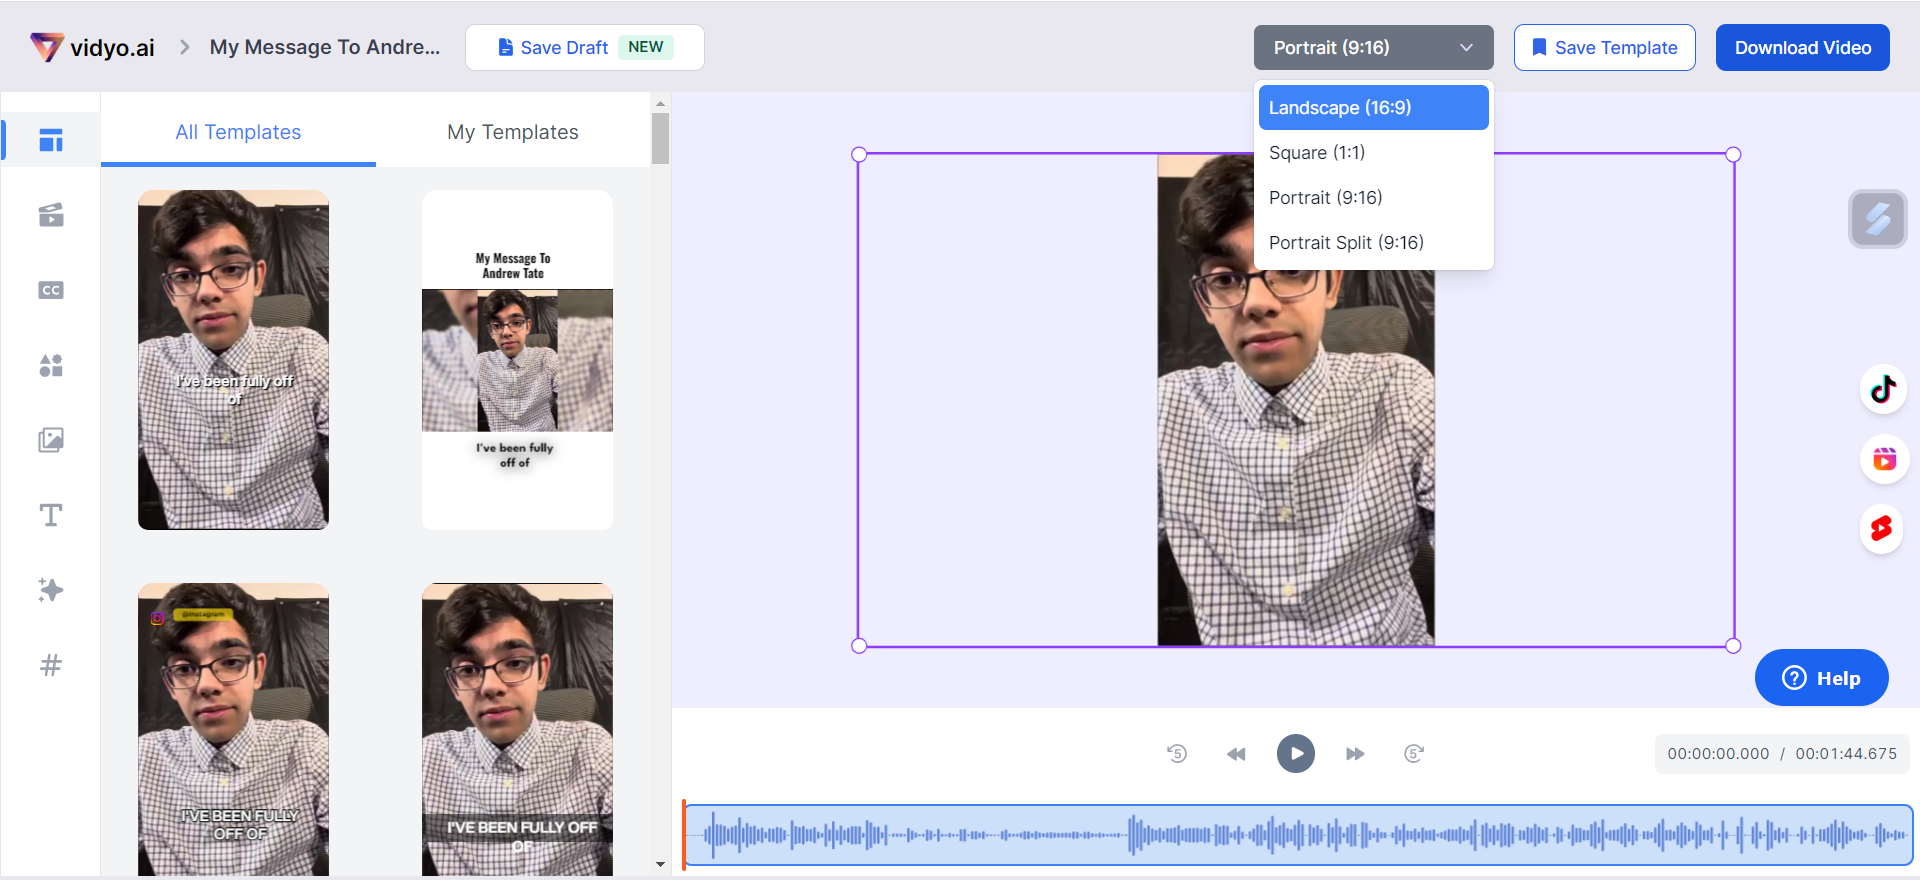Play the video
1920x880 pixels.
[x=1296, y=753]
